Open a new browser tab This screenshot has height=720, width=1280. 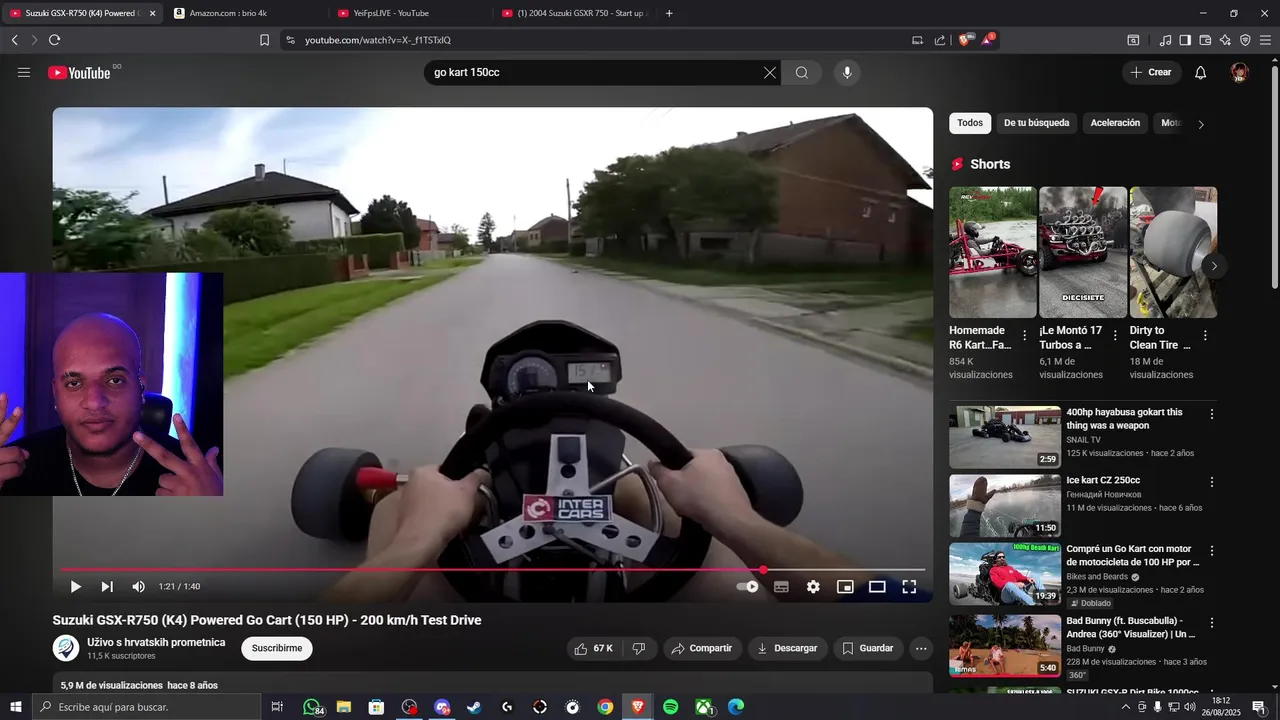(669, 13)
